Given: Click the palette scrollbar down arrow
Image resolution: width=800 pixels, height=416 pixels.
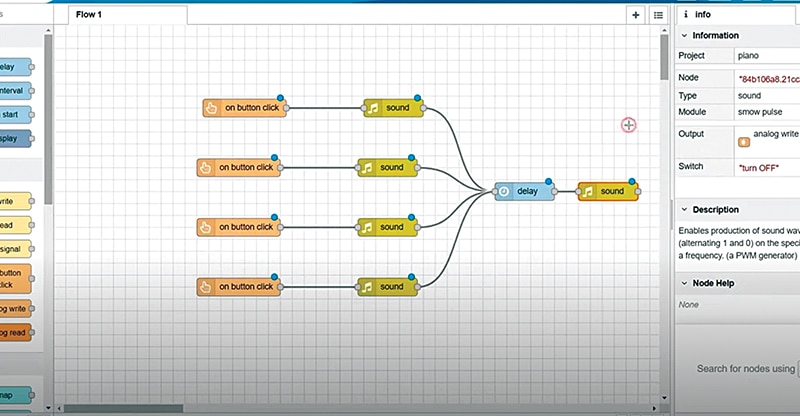Looking at the screenshot, I should point(48,408).
